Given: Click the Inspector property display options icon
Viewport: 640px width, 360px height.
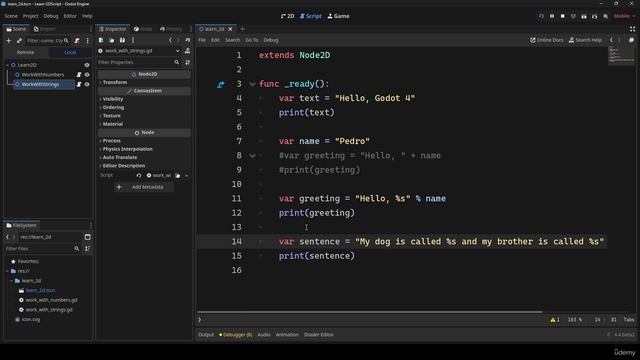Looking at the screenshot, I should tap(187, 62).
